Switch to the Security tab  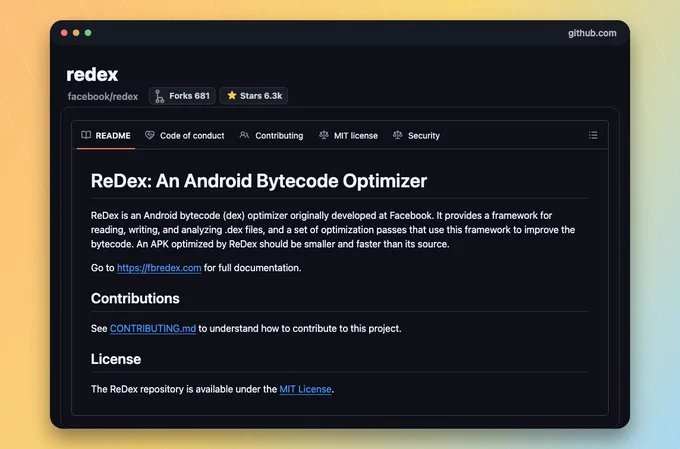click(416, 136)
